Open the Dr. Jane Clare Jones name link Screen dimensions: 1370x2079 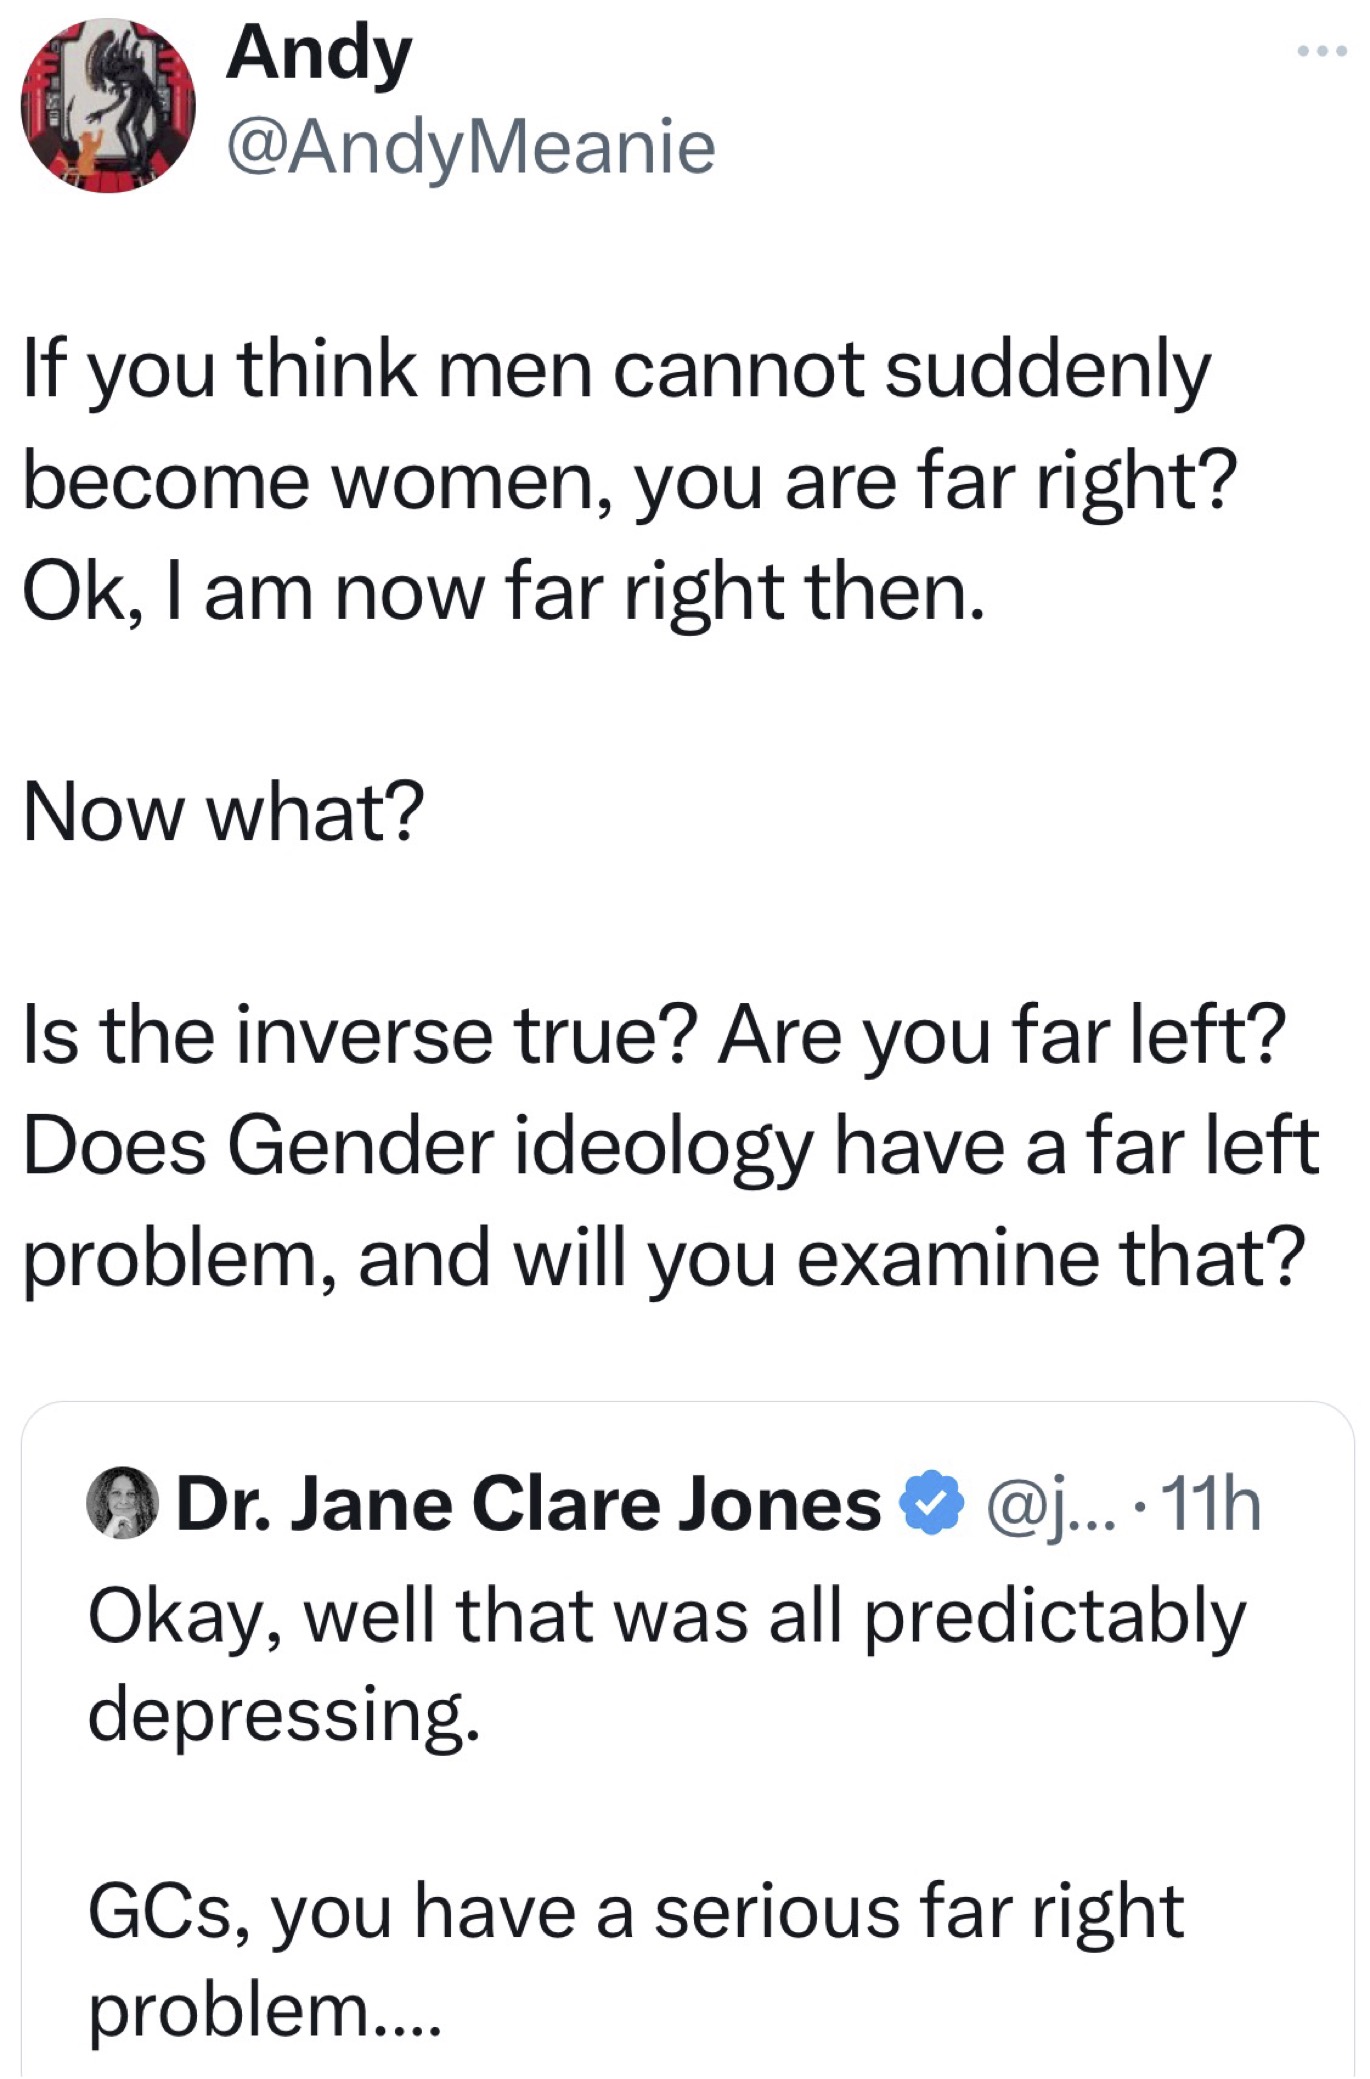pos(528,1505)
